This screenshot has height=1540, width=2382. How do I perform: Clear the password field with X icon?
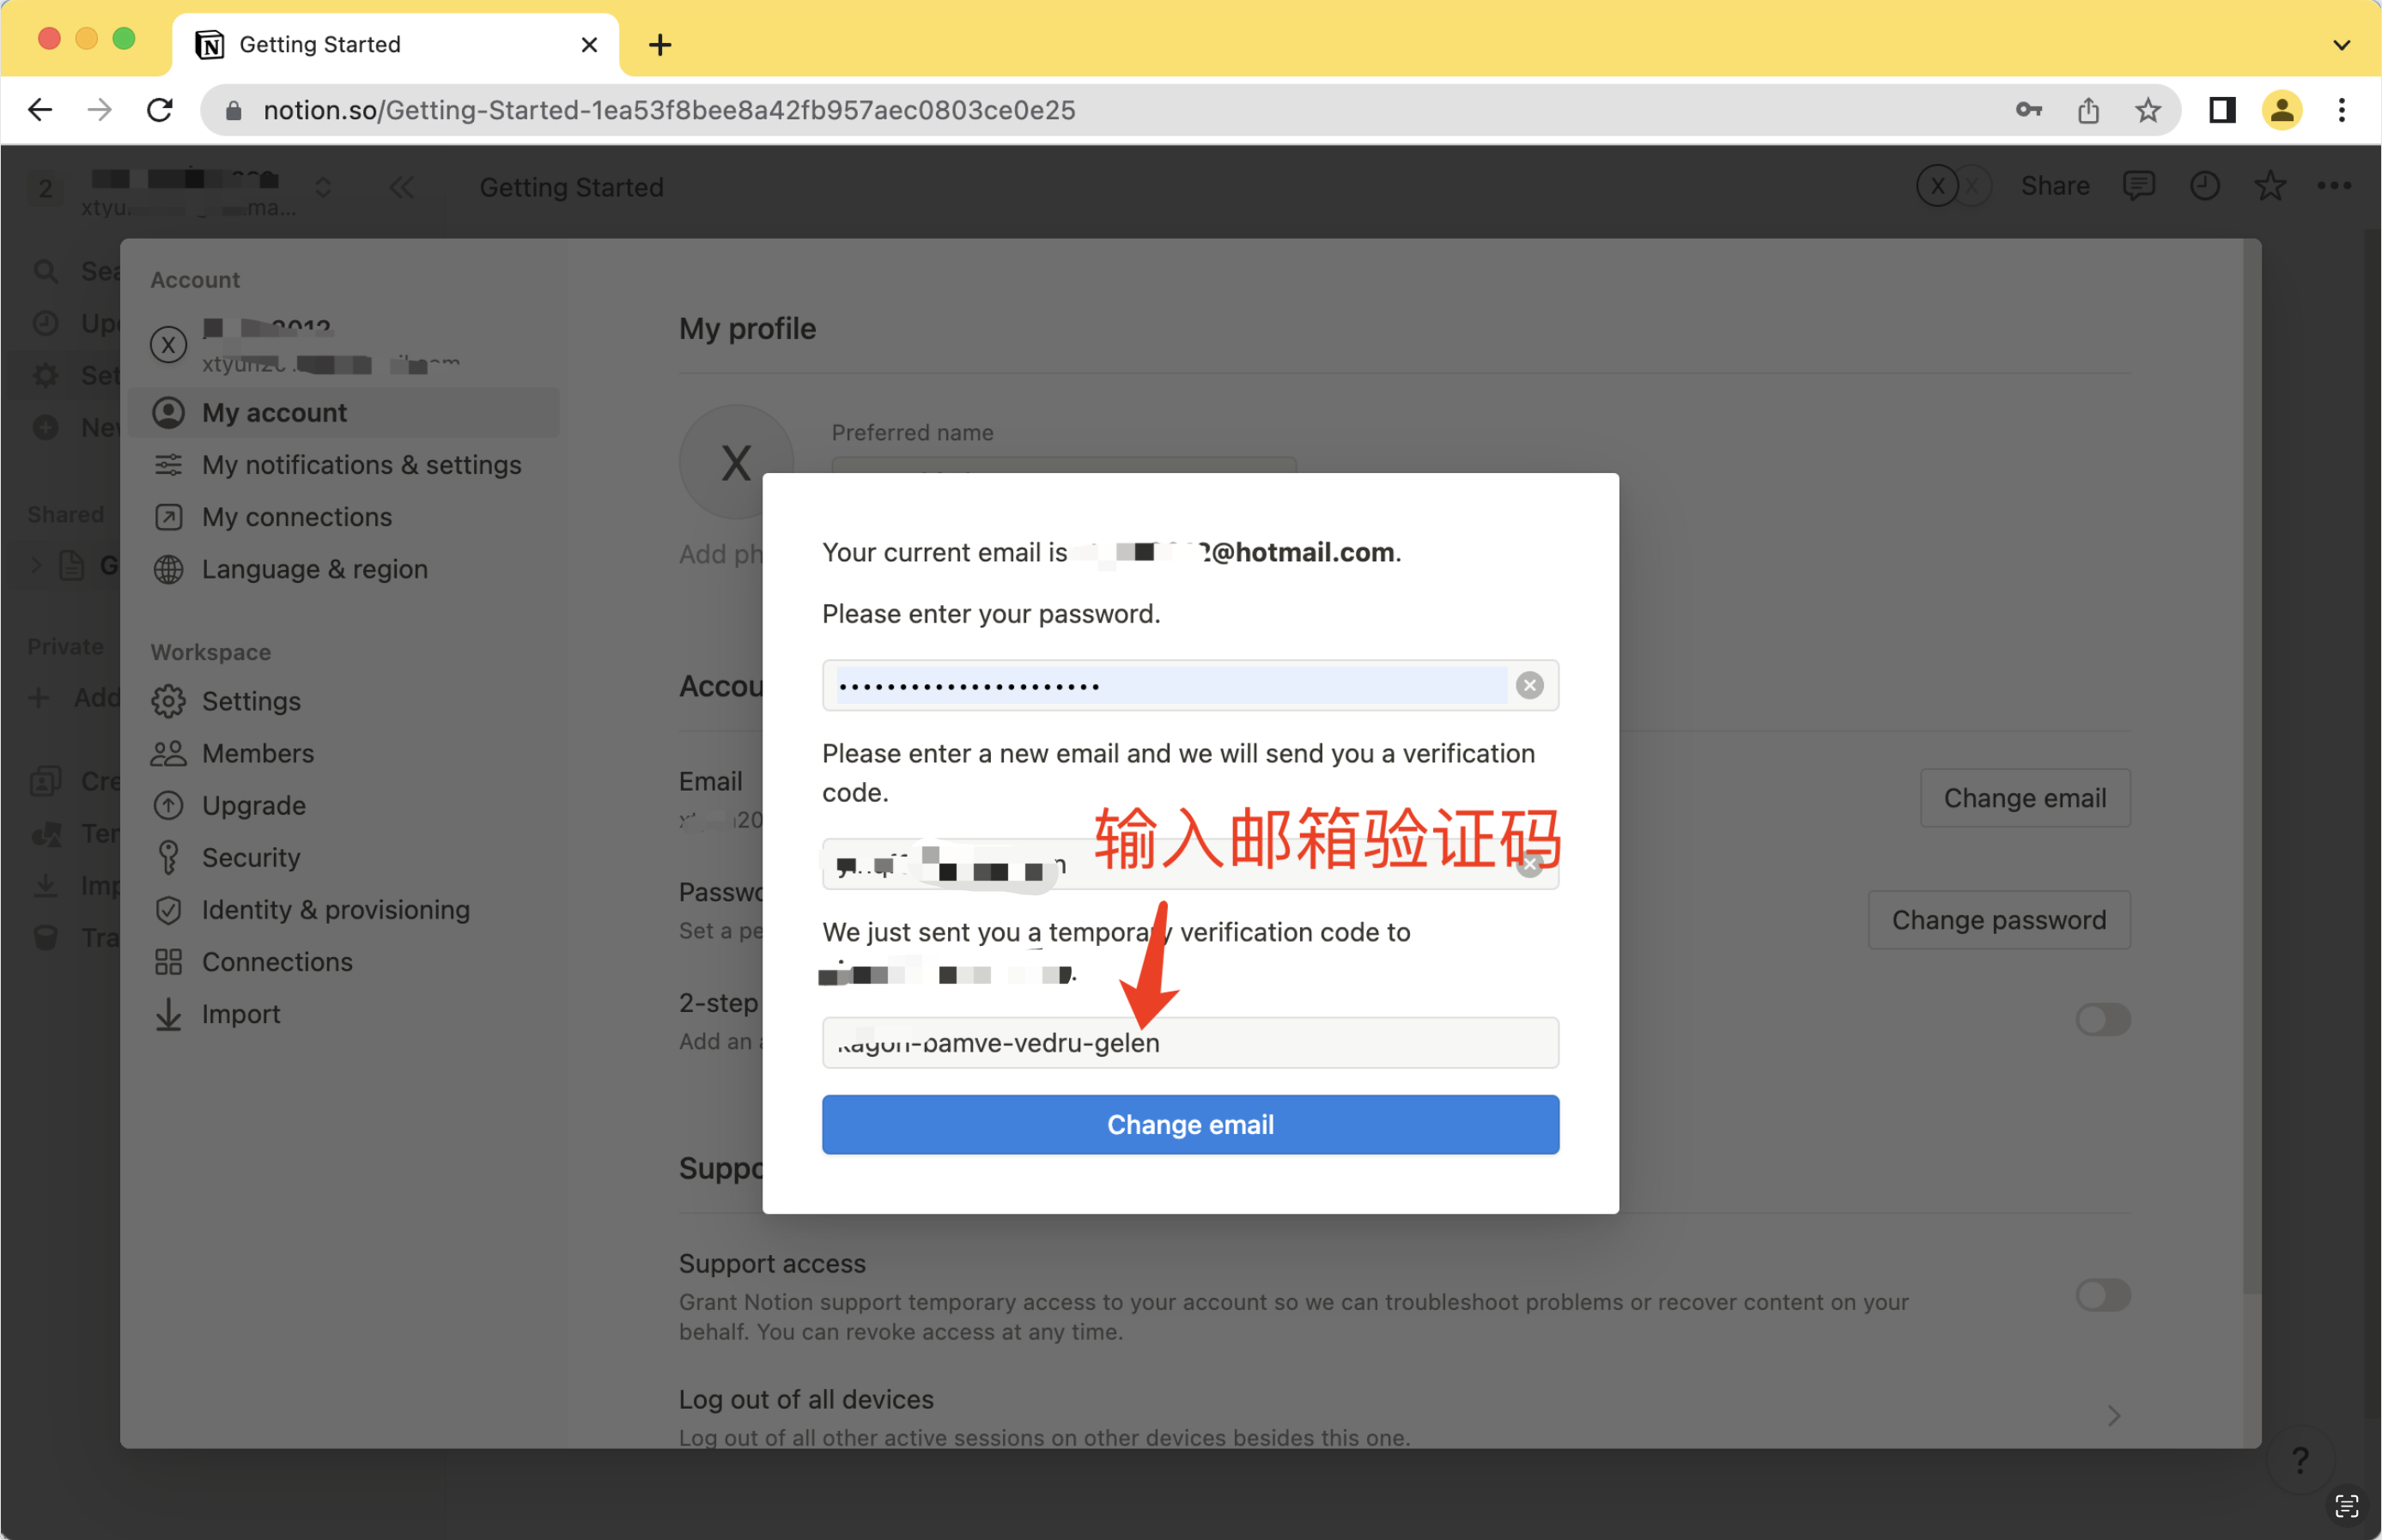click(x=1529, y=685)
